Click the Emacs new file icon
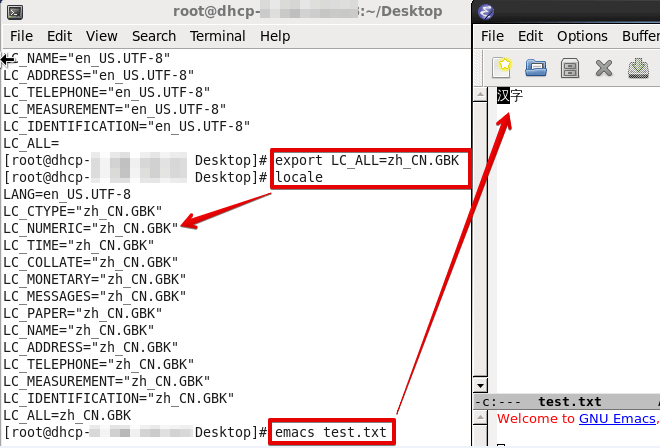This screenshot has height=448, width=660. [502, 68]
